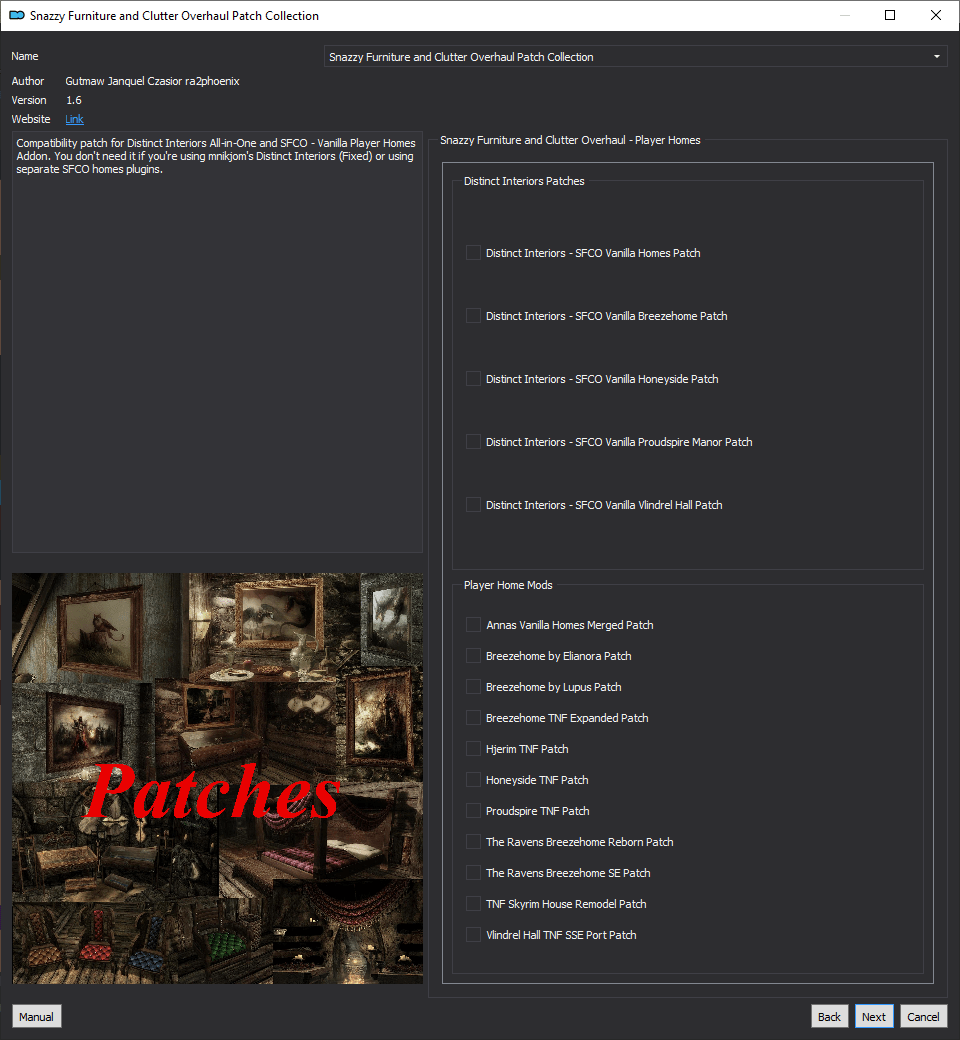960x1040 pixels.
Task: Cancel the installer
Action: click(x=923, y=1017)
